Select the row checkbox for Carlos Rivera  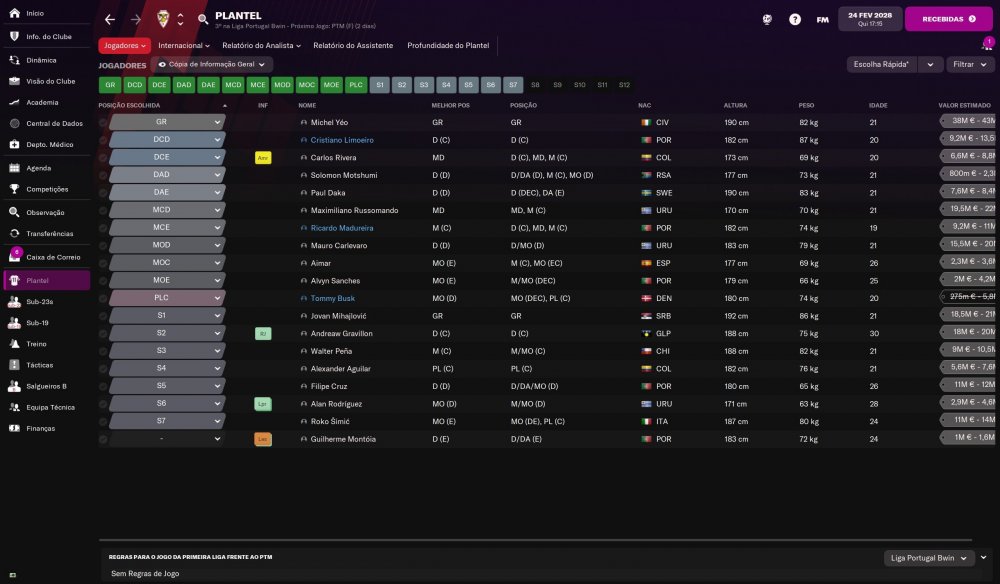pos(103,157)
